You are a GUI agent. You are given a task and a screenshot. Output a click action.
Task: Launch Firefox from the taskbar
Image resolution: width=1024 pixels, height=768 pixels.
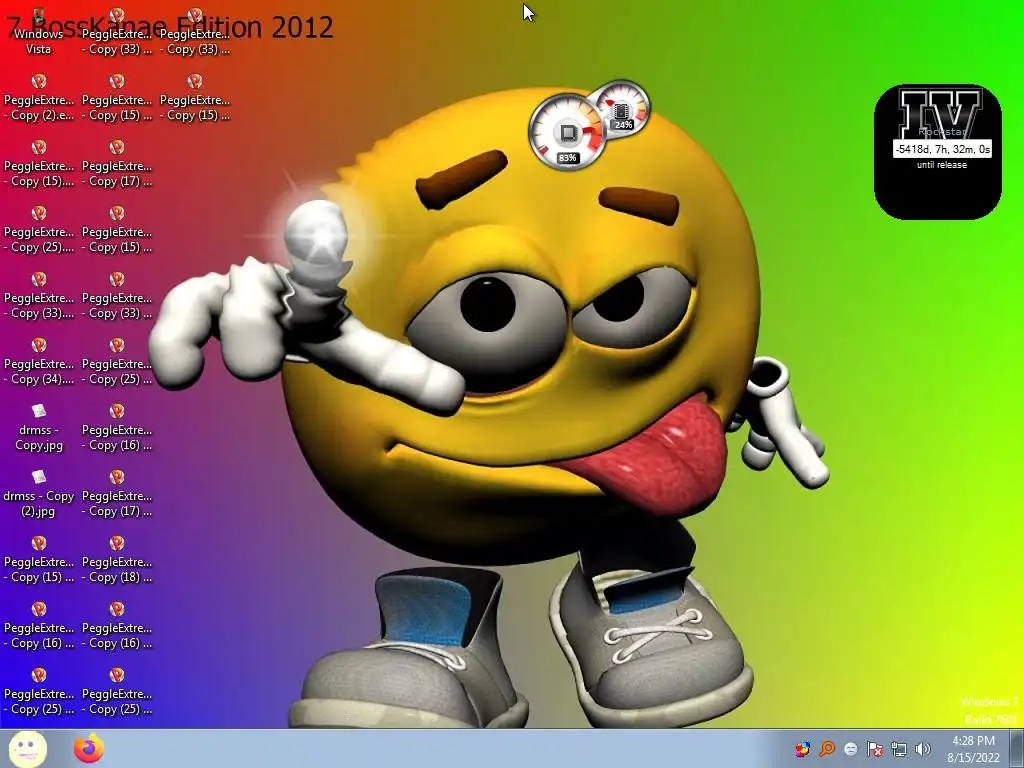tap(89, 749)
